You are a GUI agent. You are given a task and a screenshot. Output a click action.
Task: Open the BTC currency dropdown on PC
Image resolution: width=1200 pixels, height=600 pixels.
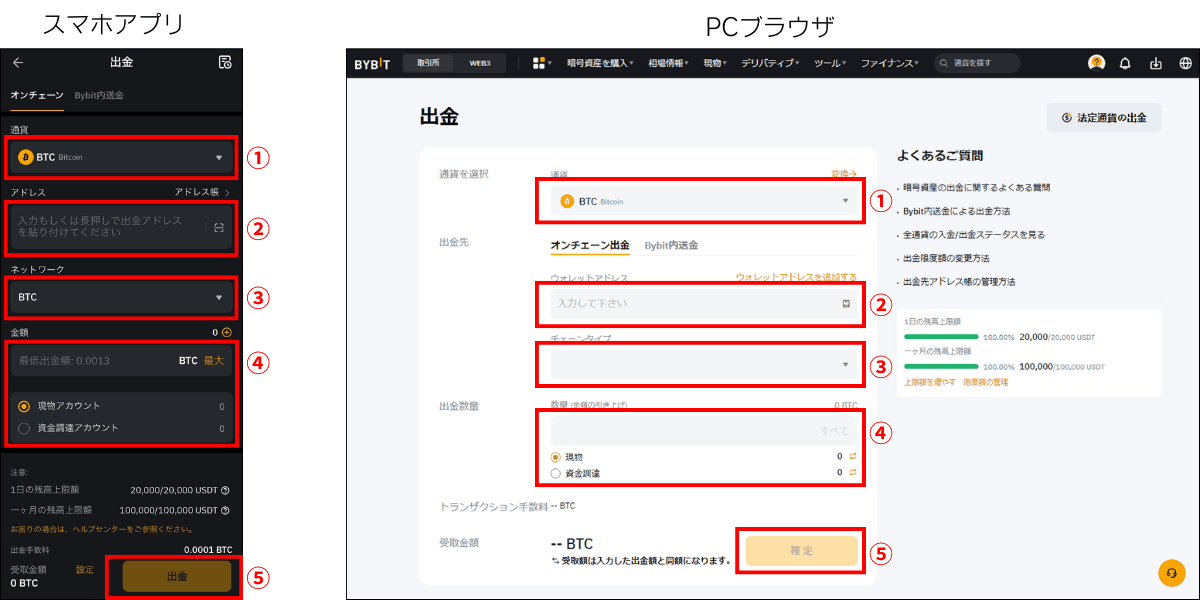coord(705,201)
